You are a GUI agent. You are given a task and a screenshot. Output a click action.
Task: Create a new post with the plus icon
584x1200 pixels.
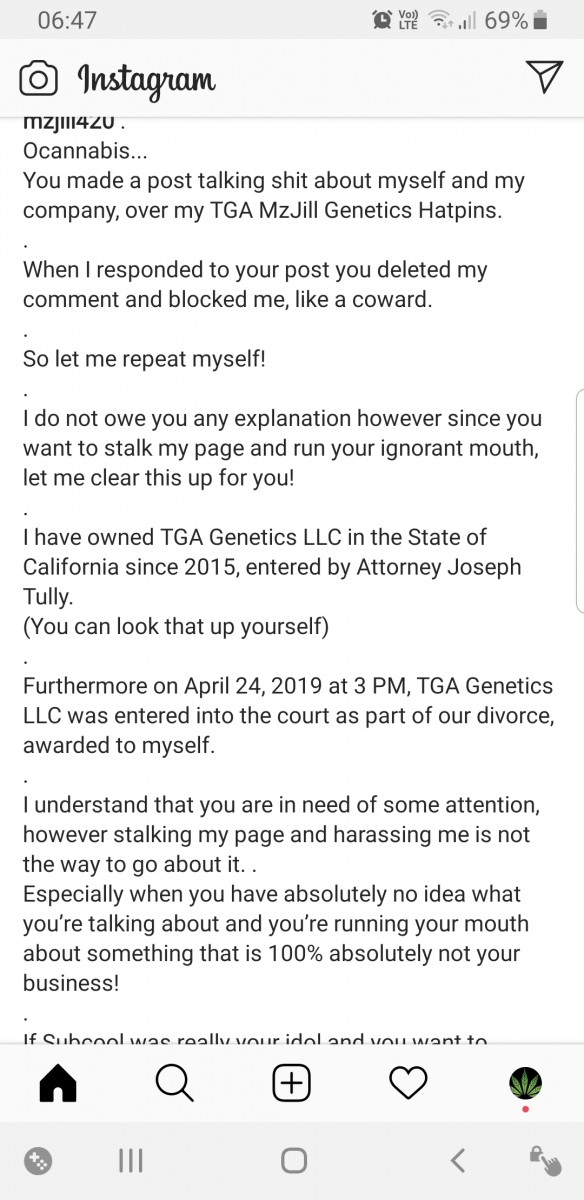[291, 1083]
